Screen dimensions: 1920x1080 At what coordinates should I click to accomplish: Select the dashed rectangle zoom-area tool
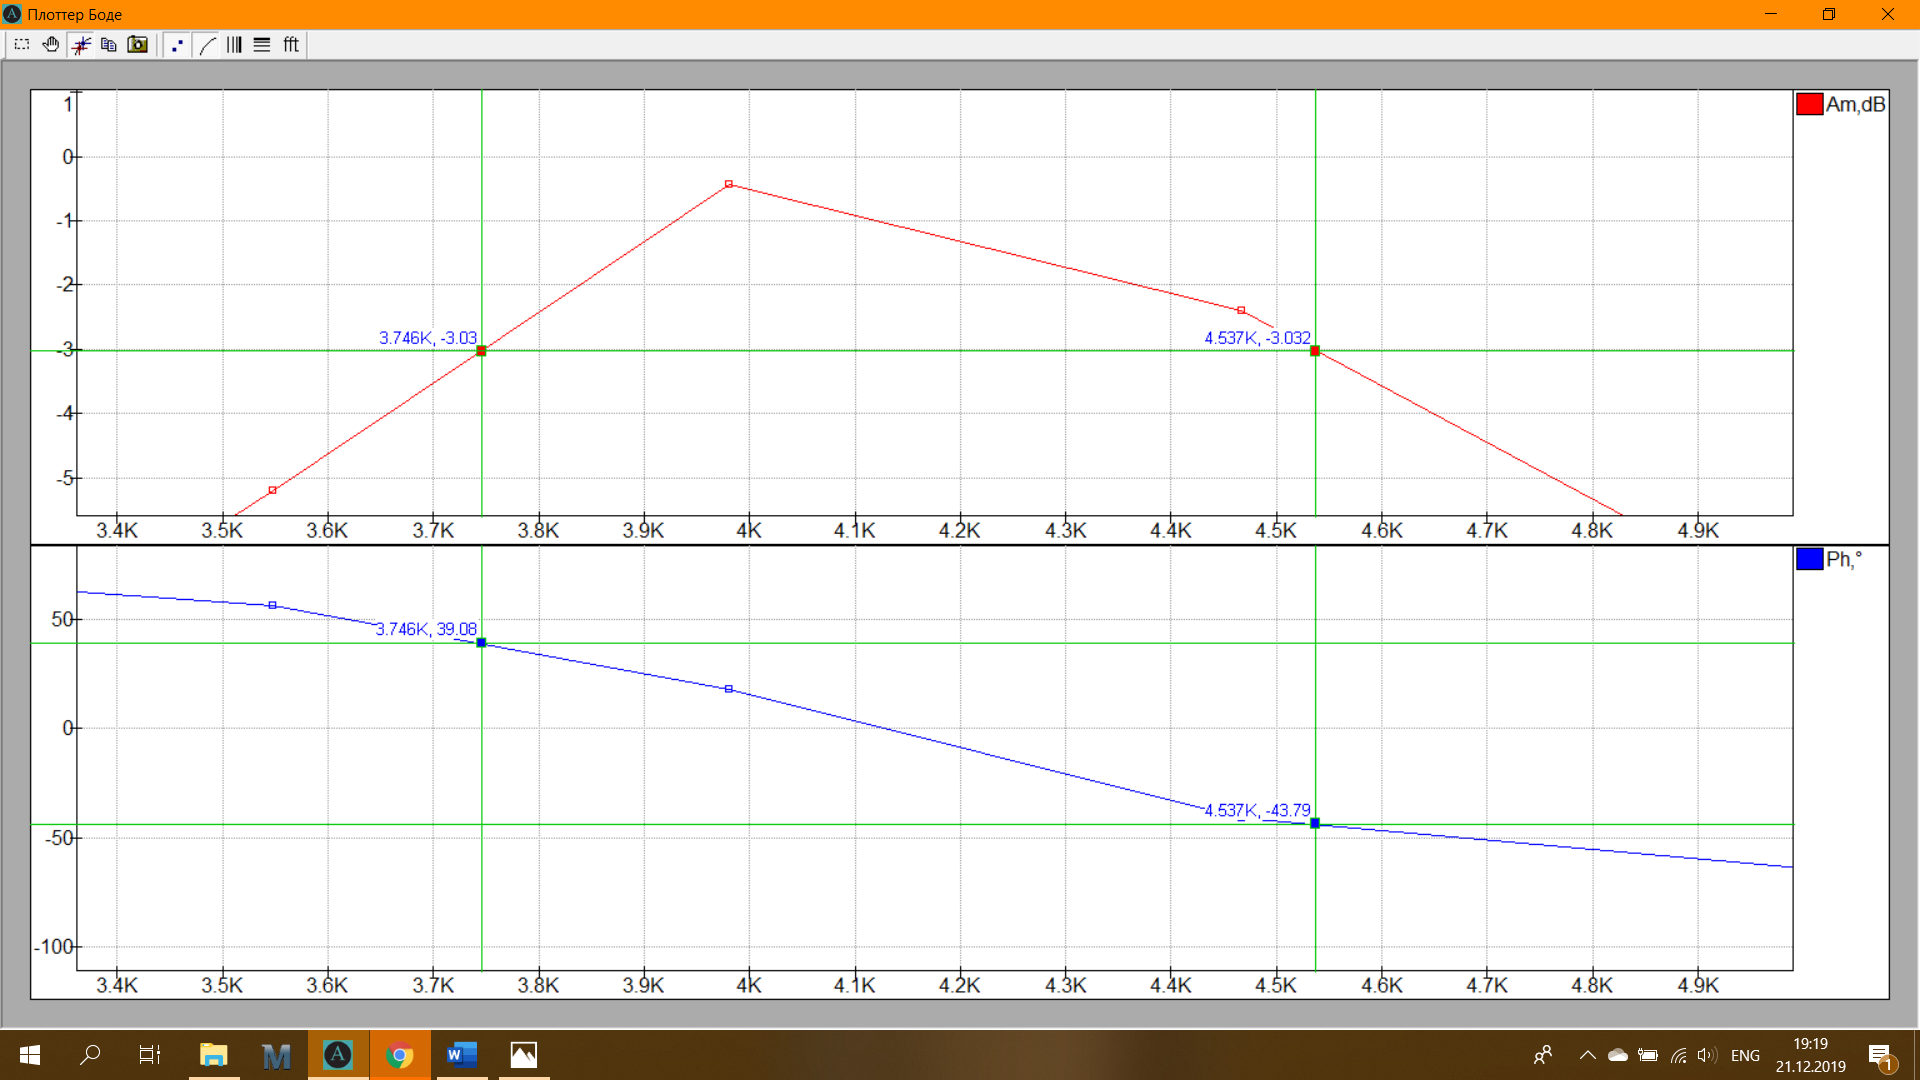[x=22, y=45]
